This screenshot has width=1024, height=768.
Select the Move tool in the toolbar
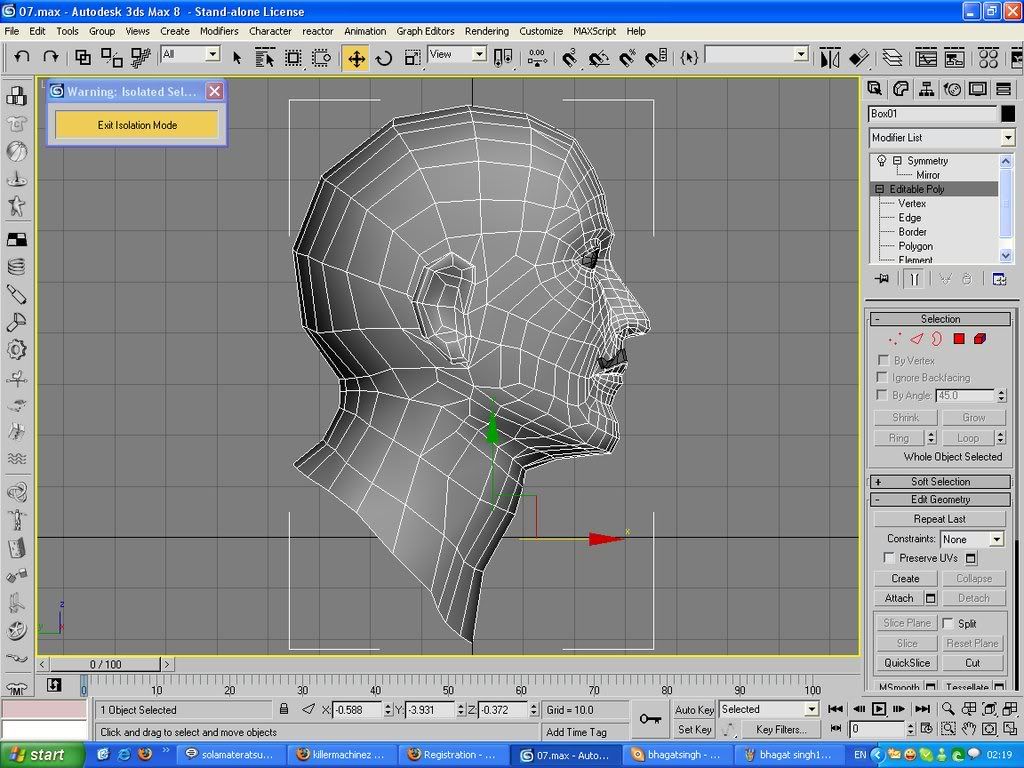pyautogui.click(x=356, y=57)
